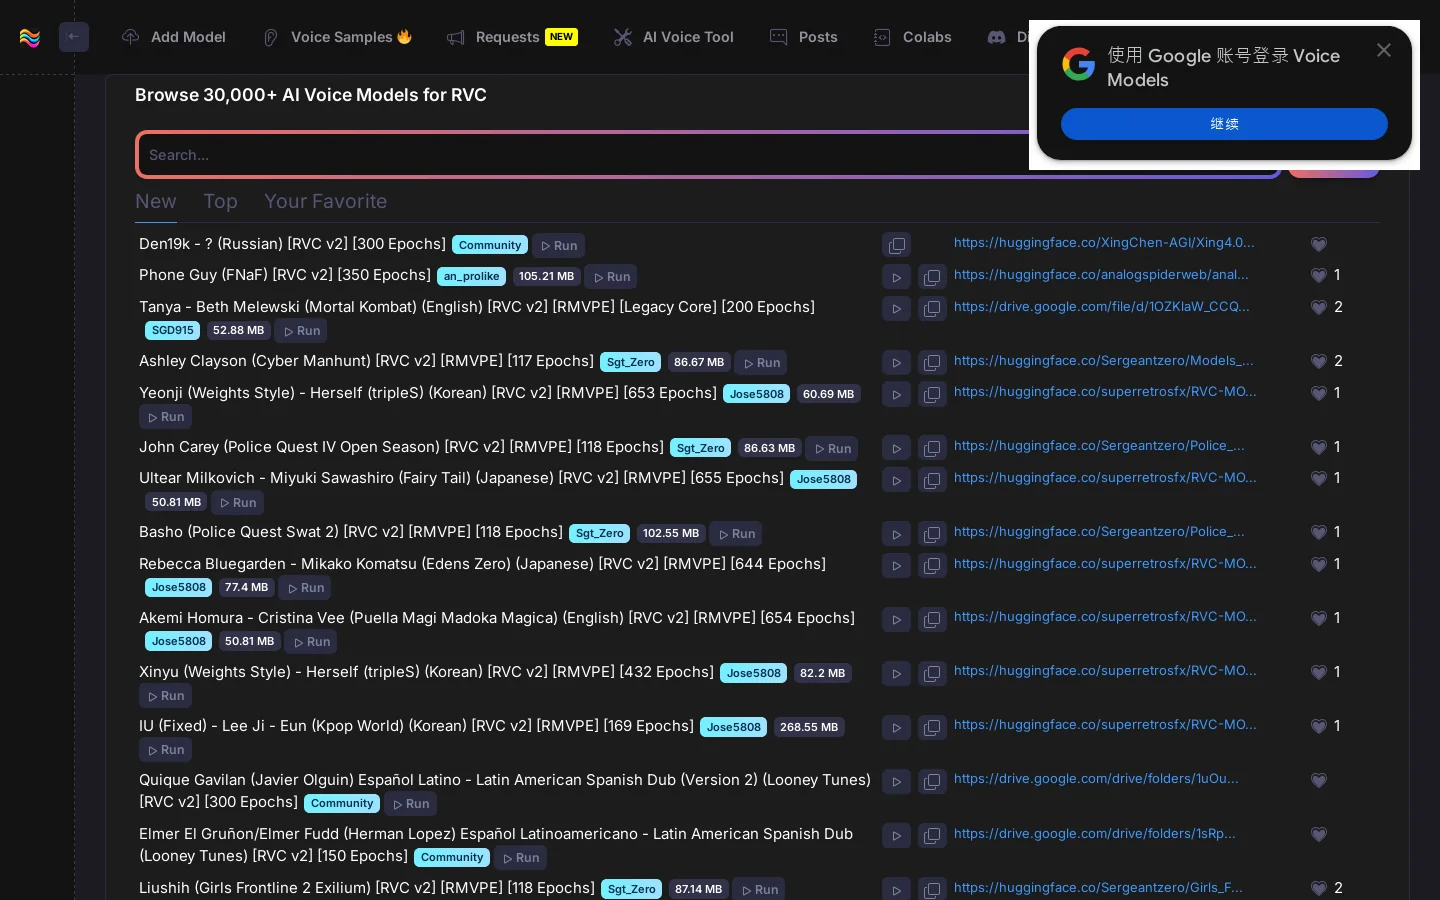The width and height of the screenshot is (1440, 900).
Task: Play preview for Ultear Milkovich model
Action: (896, 481)
